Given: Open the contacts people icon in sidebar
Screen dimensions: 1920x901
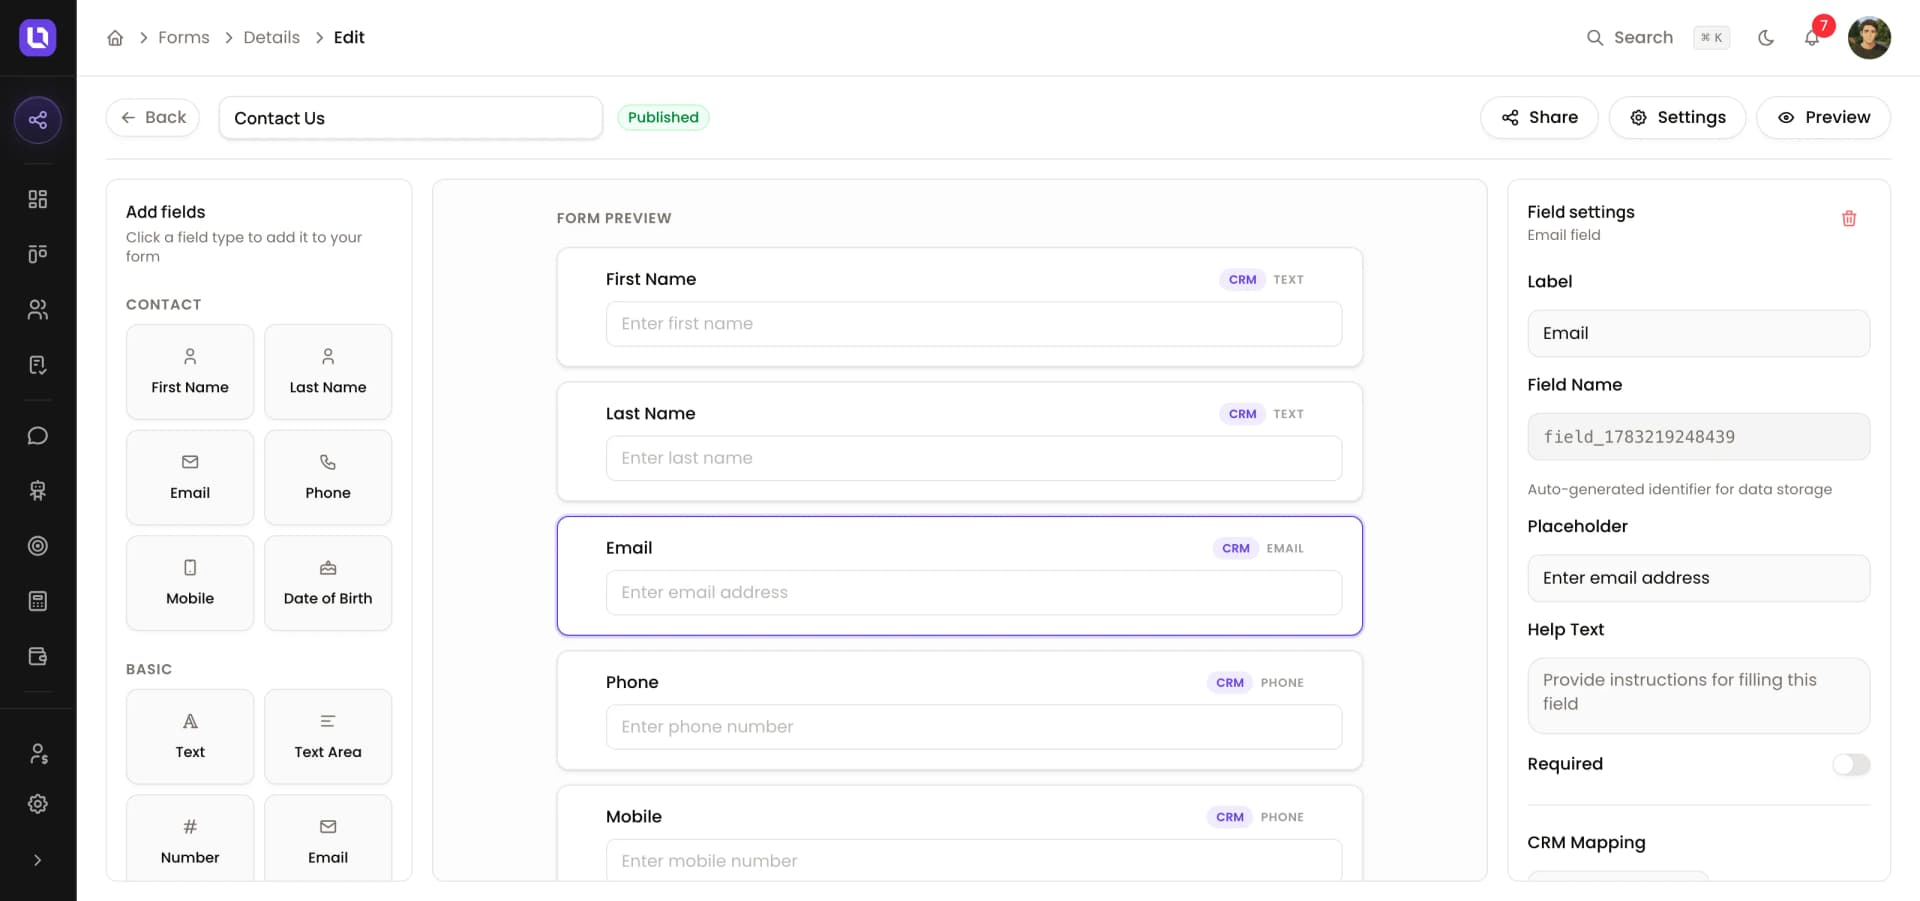Looking at the screenshot, I should tap(38, 310).
